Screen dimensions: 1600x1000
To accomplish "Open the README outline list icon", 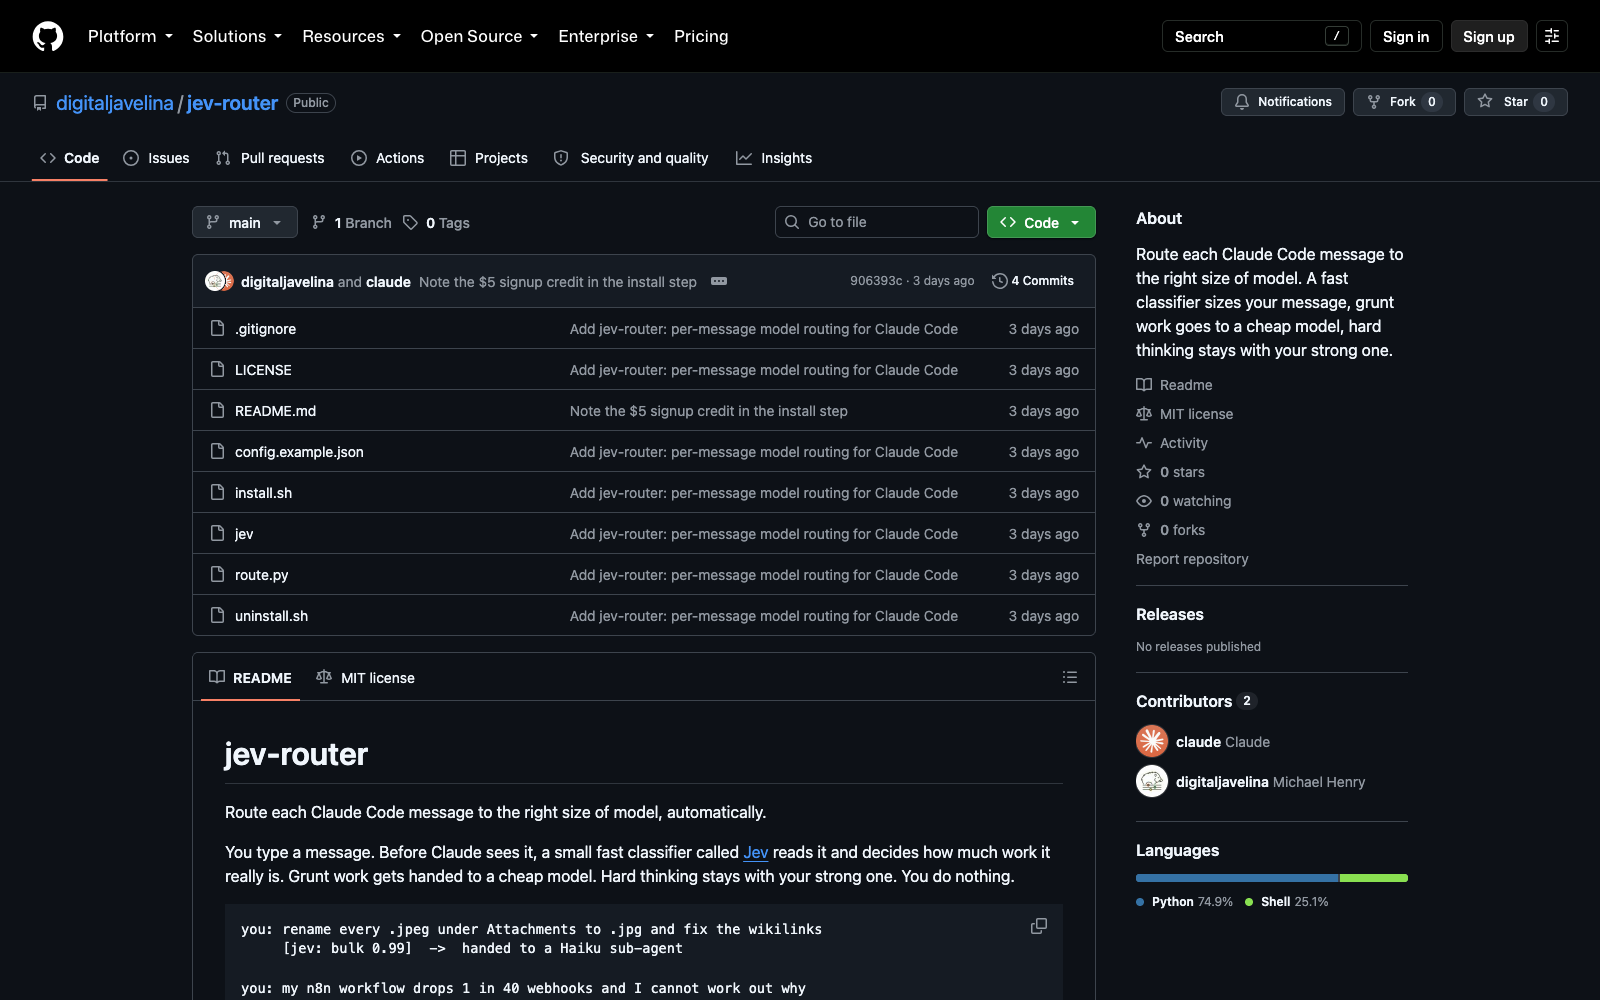I will click(x=1070, y=678).
